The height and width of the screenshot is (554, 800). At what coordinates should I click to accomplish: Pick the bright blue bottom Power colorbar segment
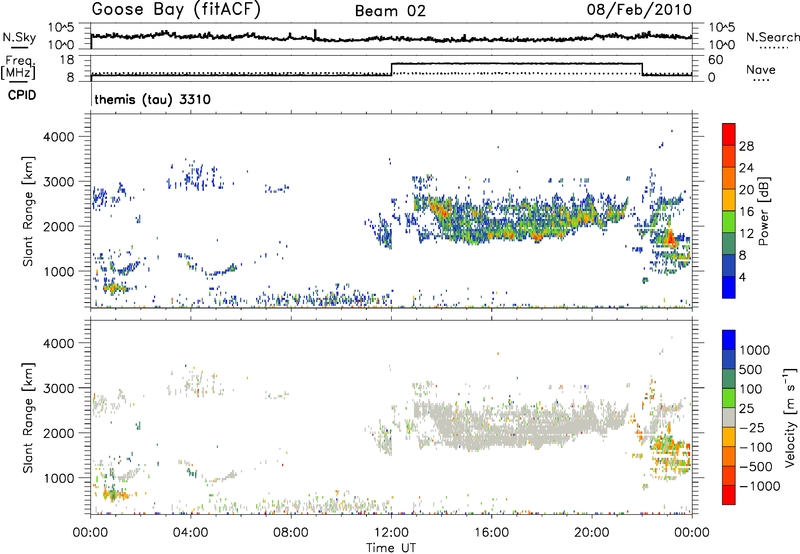tap(729, 287)
